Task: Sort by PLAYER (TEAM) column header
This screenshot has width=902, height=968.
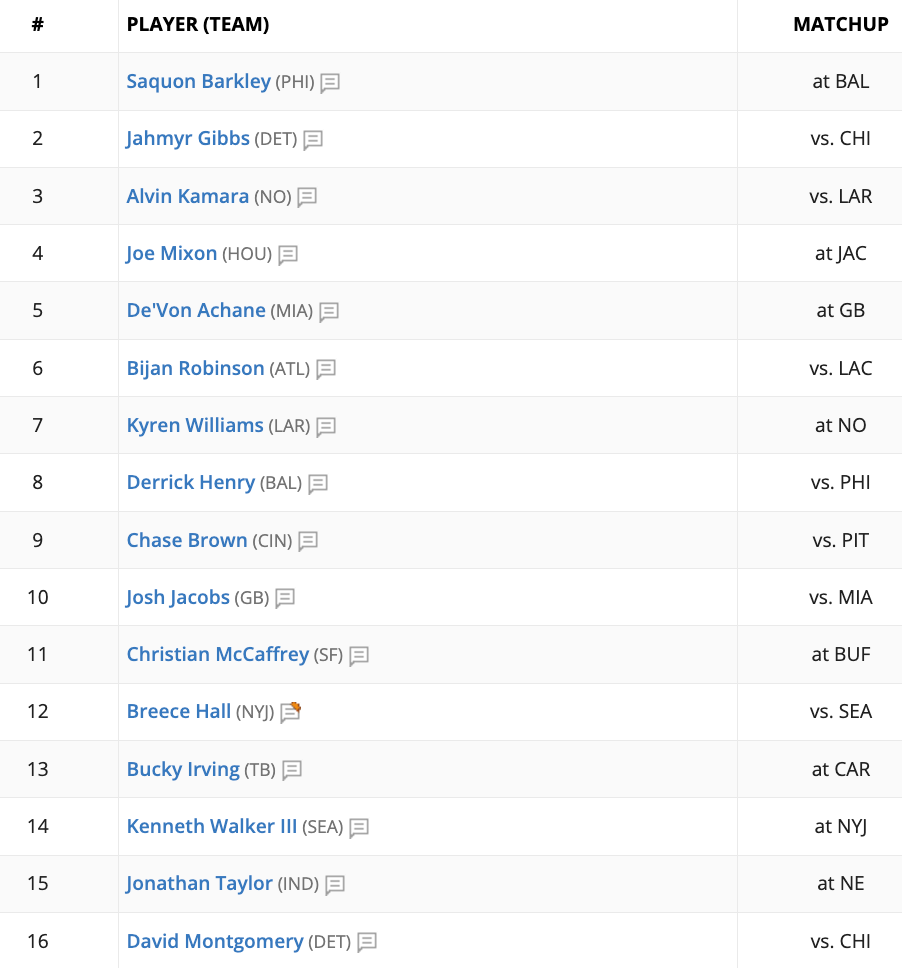Action: pos(198,25)
